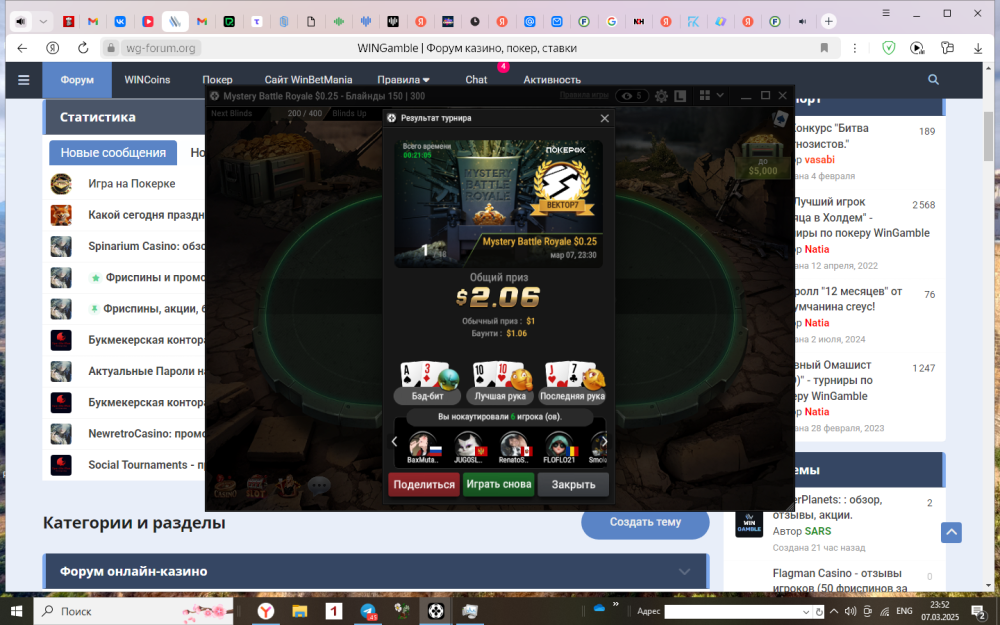Image resolution: width=1000 pixels, height=625 pixels.
Task: Open the WINCoins menu item
Action: click(x=148, y=80)
